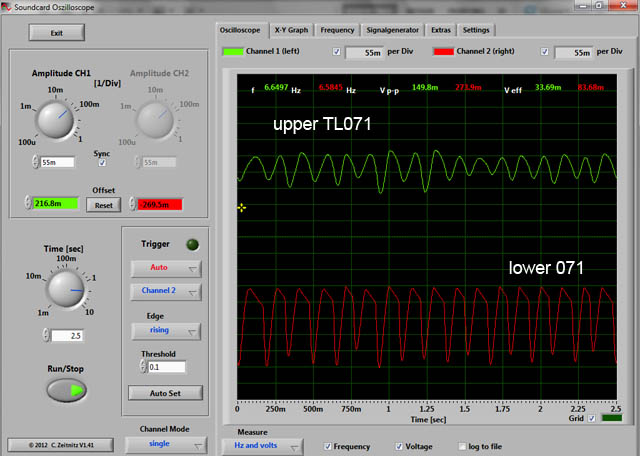Click the CH1 amplitude stepper arrows

pos(36,161)
